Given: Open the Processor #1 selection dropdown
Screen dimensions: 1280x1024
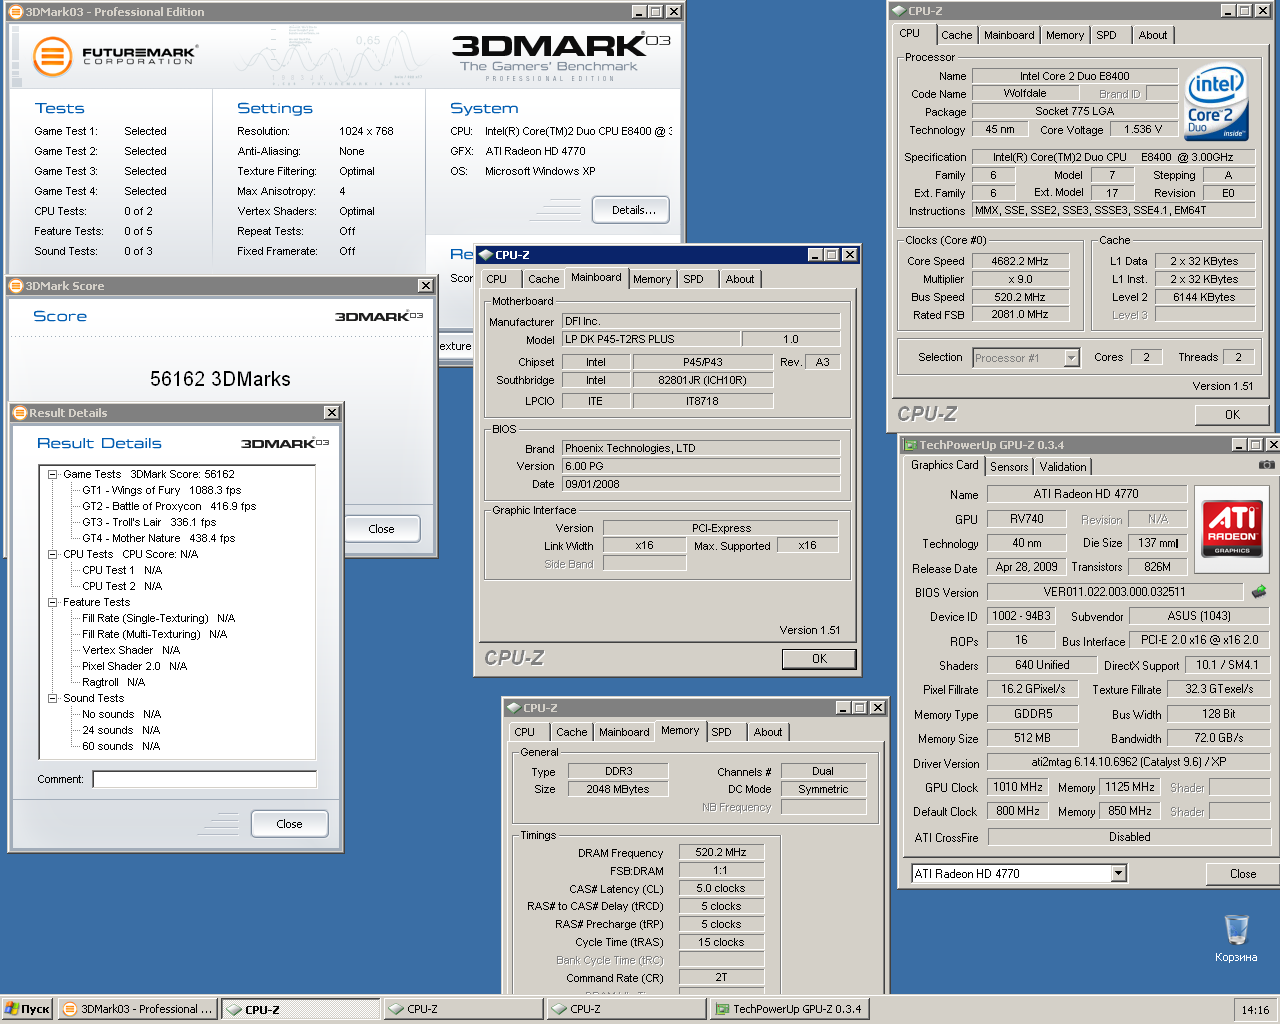Looking at the screenshot, I should point(1072,358).
